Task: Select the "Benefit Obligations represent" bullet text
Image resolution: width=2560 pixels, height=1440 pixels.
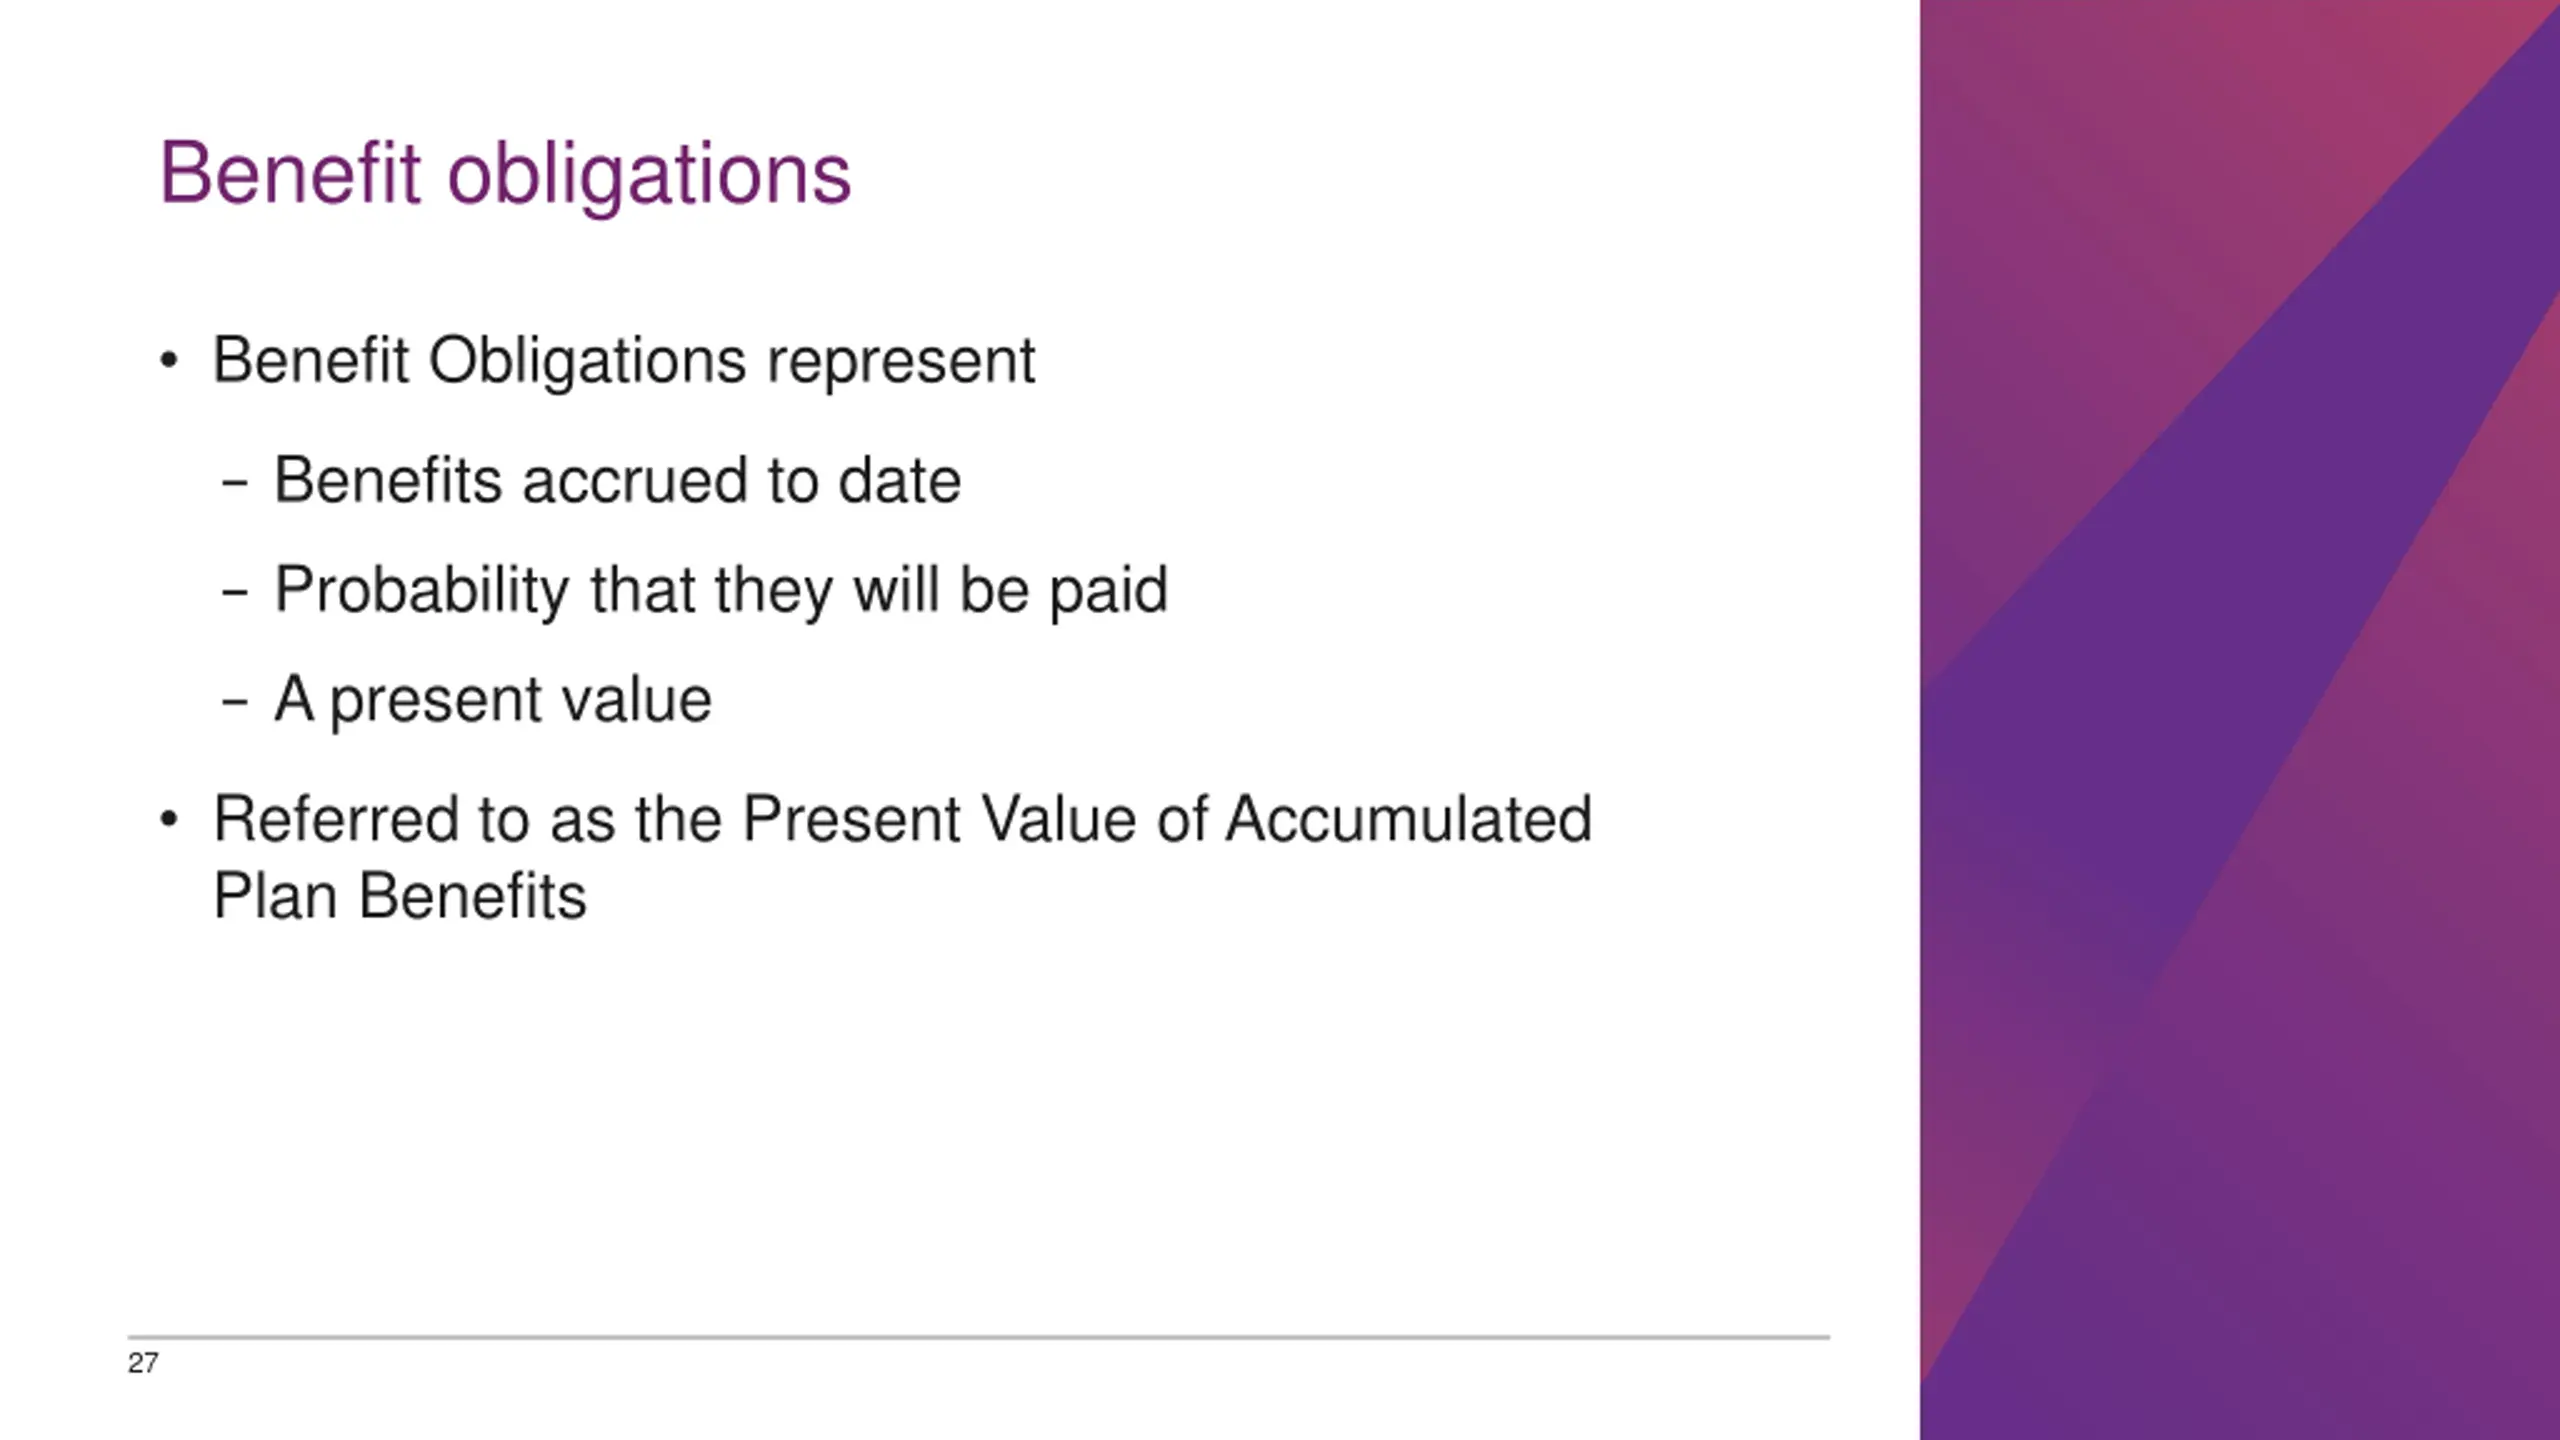Action: tap(623, 360)
